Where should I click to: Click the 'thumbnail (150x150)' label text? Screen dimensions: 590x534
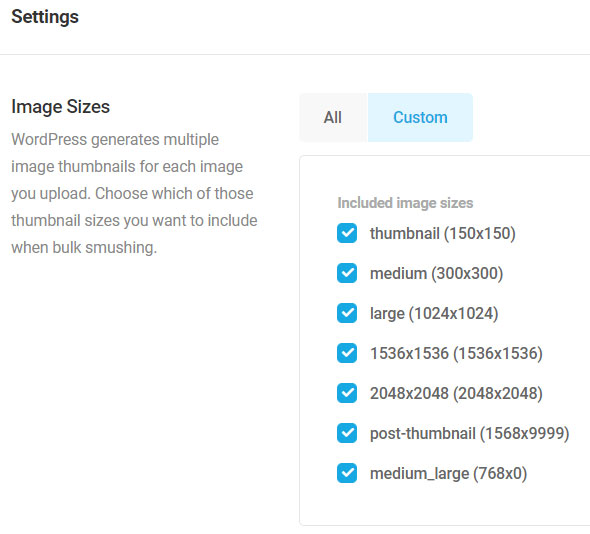click(442, 234)
